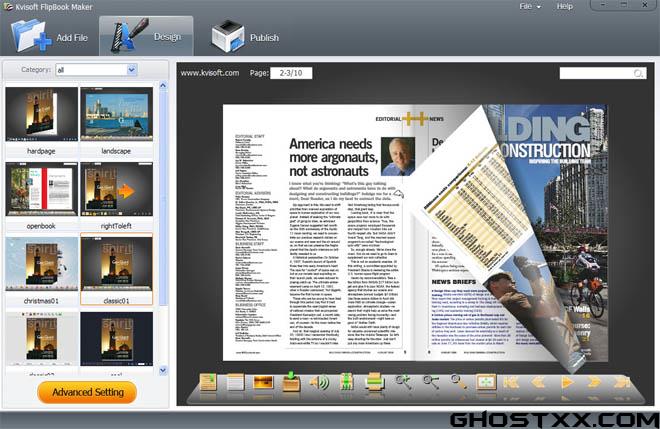Viewport: 660px width, 429px height.
Task: Click the print icon in bottom toolbar
Action: (x=375, y=383)
